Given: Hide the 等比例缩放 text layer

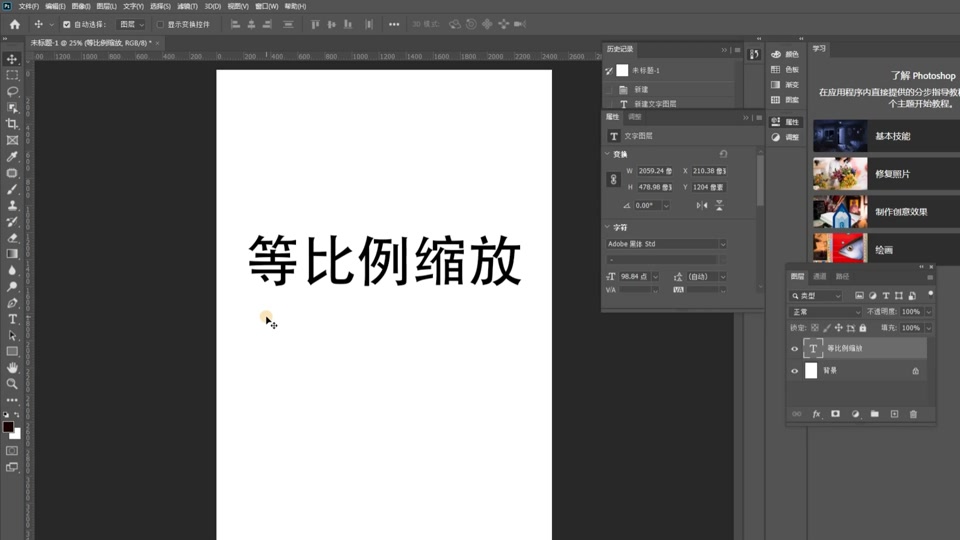Looking at the screenshot, I should (x=795, y=348).
